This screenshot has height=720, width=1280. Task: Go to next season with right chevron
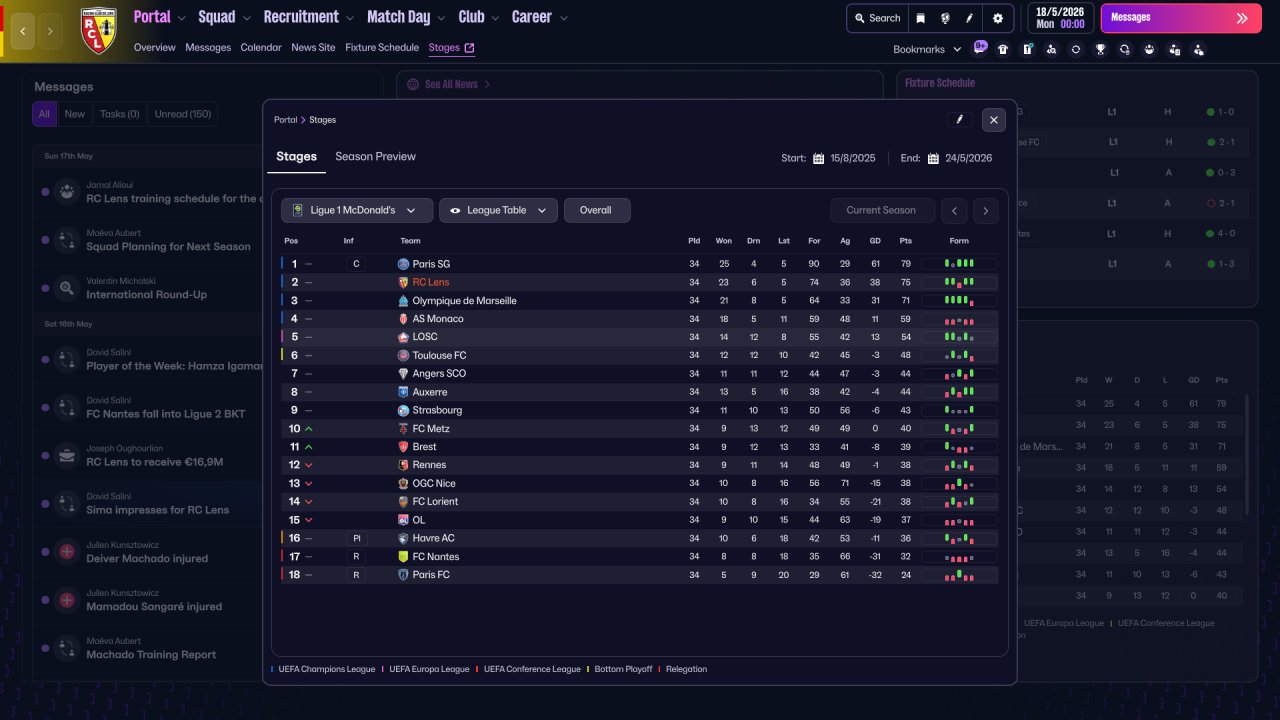(986, 210)
